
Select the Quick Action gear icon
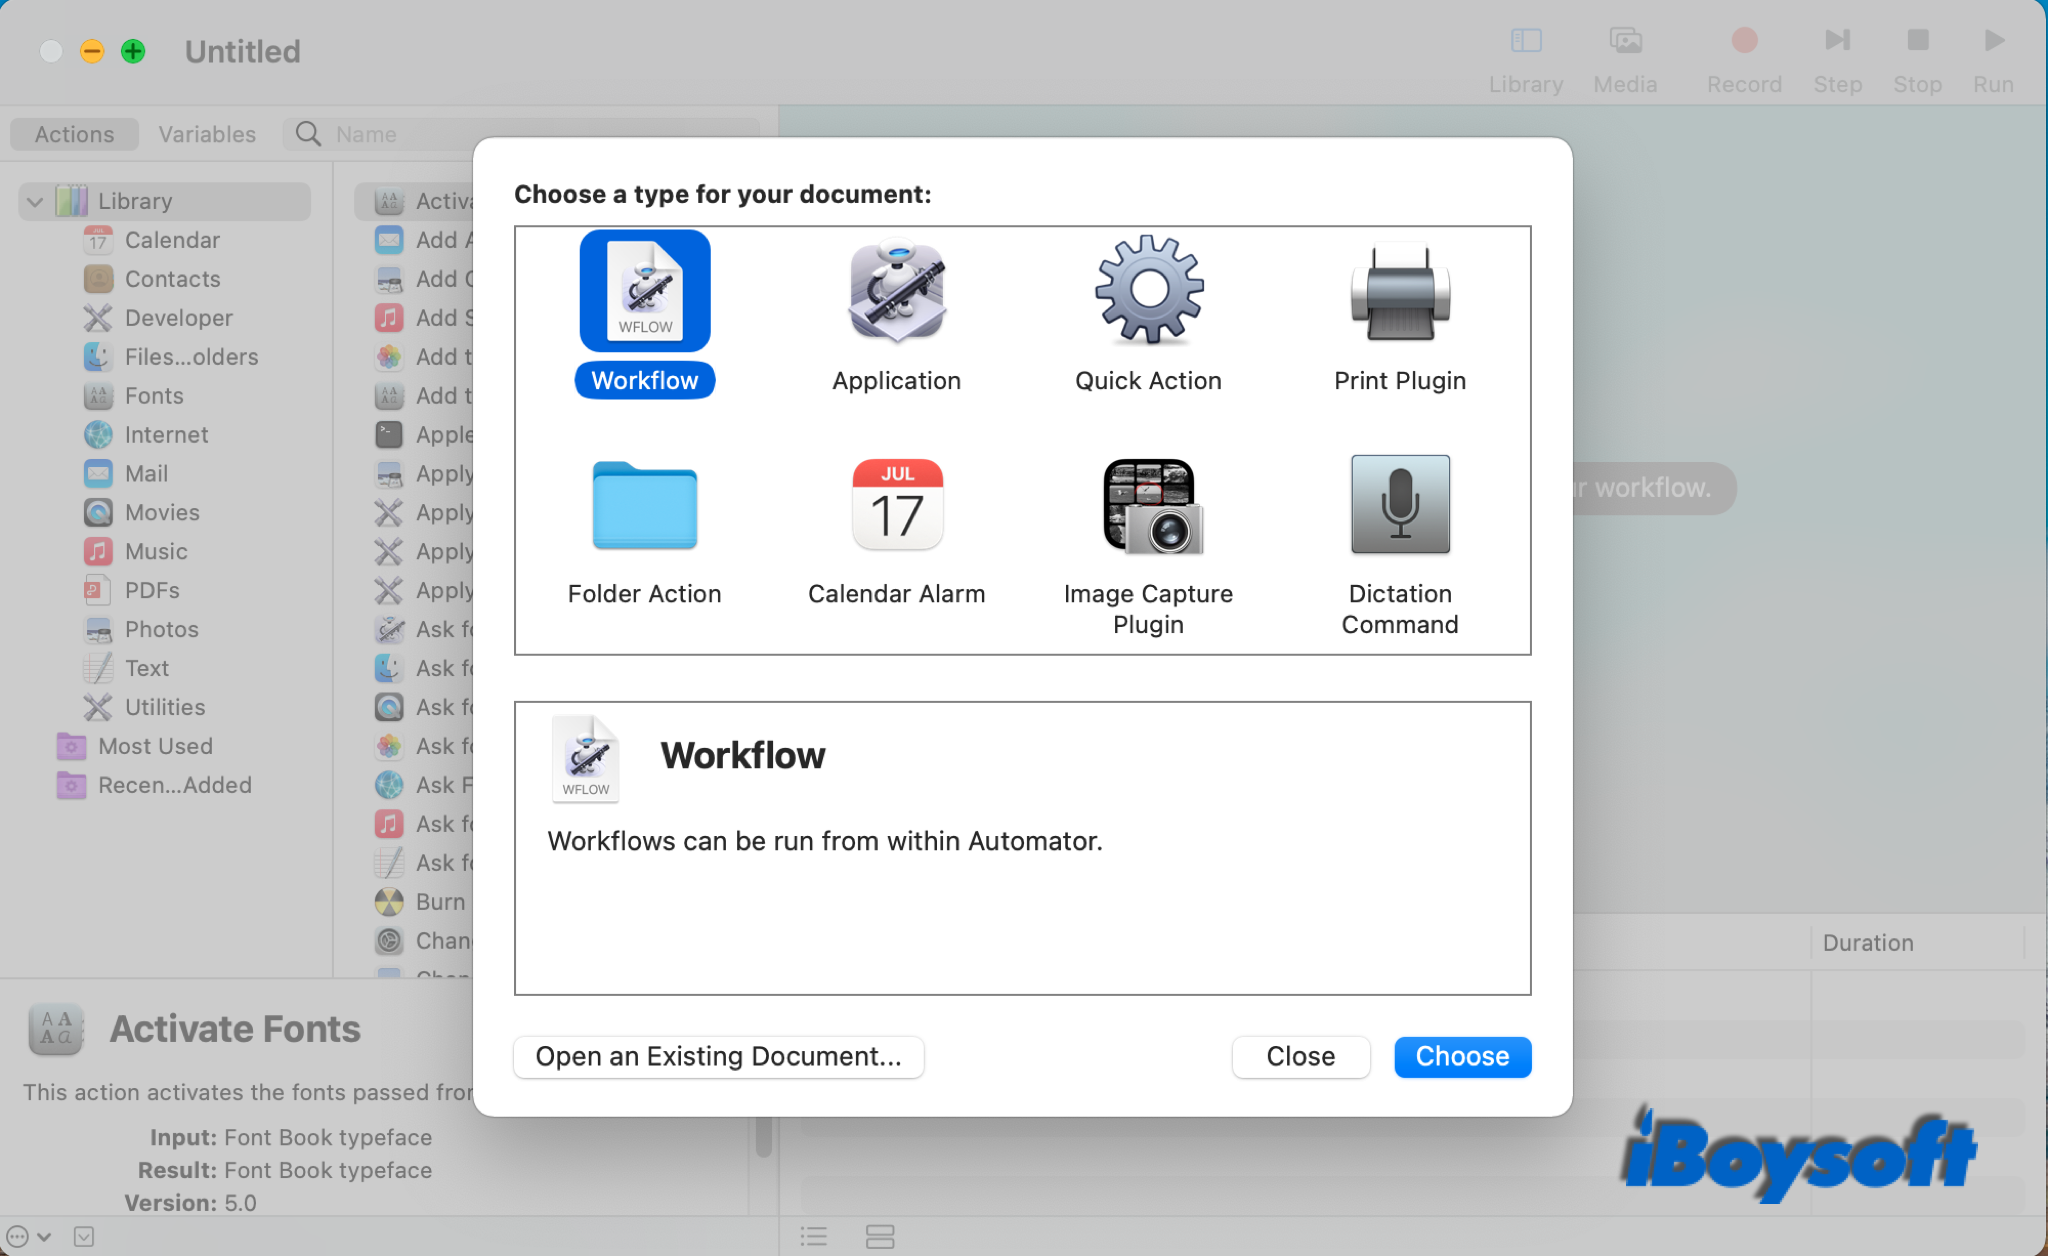(x=1147, y=291)
